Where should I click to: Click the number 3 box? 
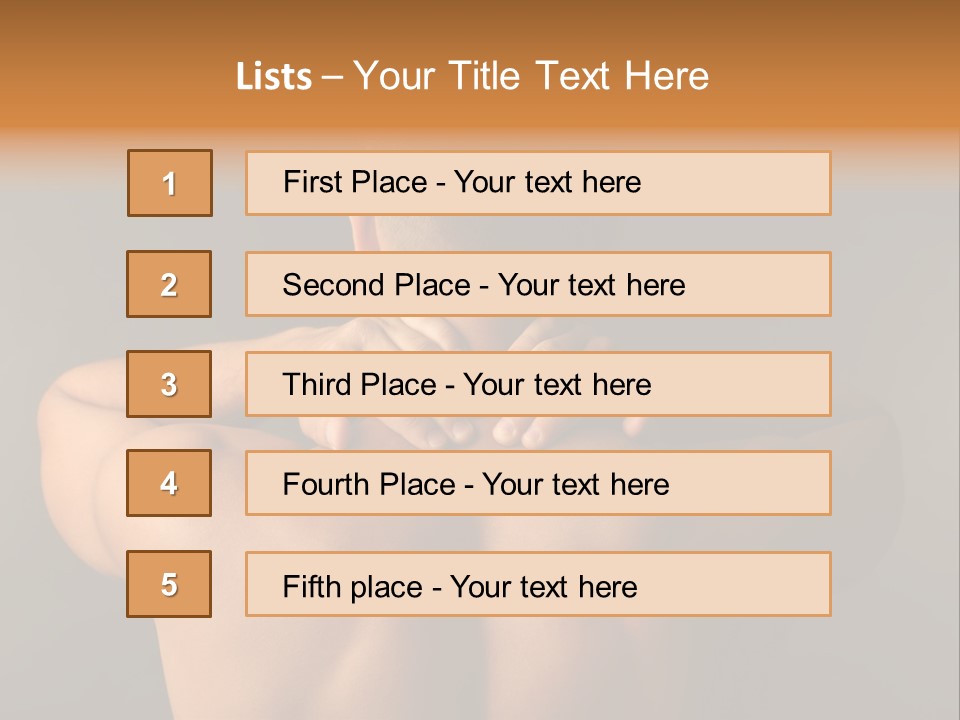coord(170,384)
